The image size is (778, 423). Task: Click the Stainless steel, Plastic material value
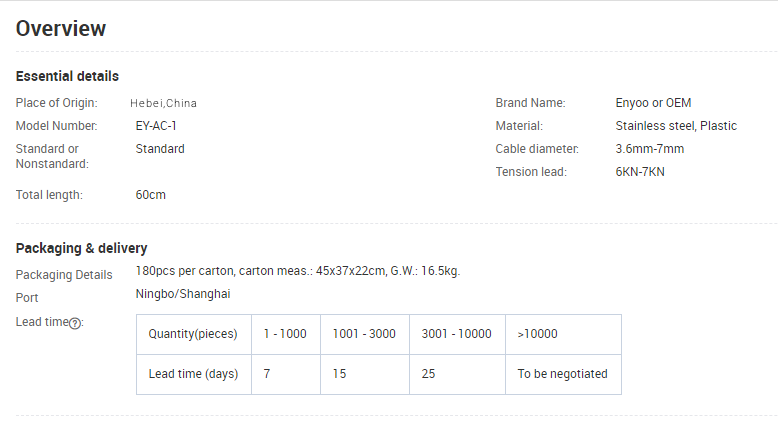tap(676, 126)
